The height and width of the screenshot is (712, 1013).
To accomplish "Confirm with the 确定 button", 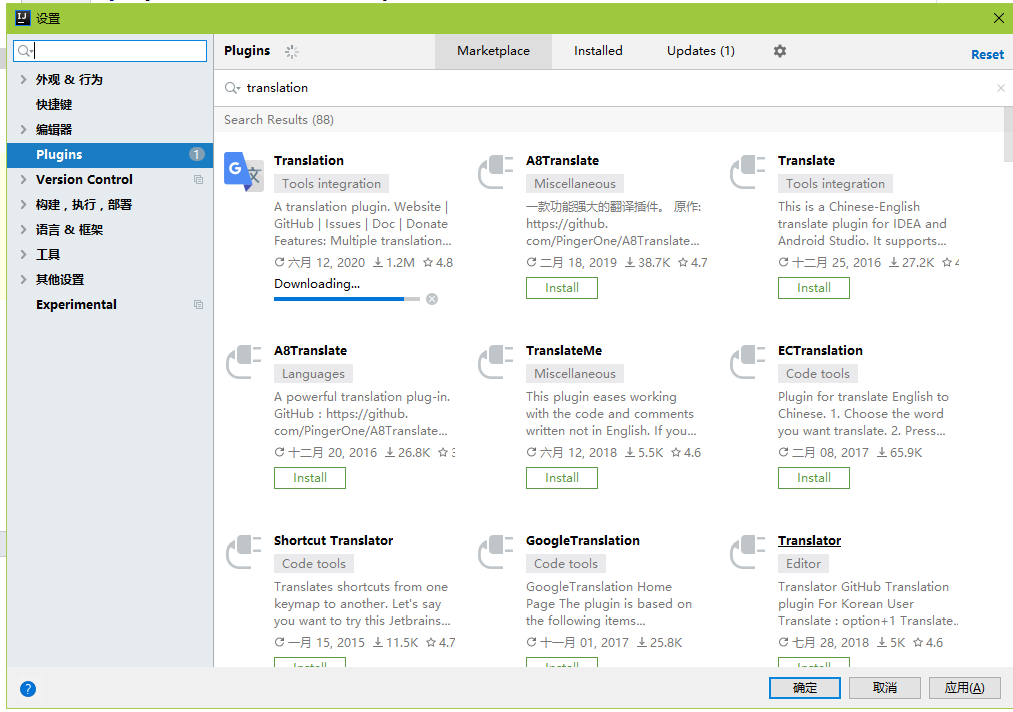I will 804,688.
